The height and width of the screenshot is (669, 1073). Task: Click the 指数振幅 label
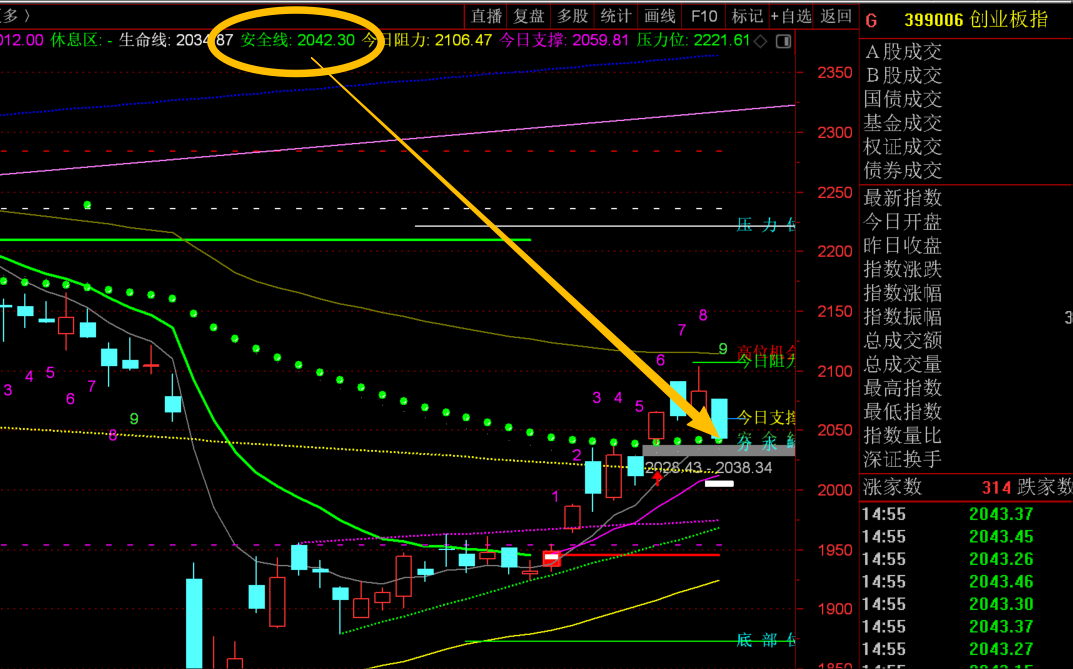pyautogui.click(x=903, y=317)
